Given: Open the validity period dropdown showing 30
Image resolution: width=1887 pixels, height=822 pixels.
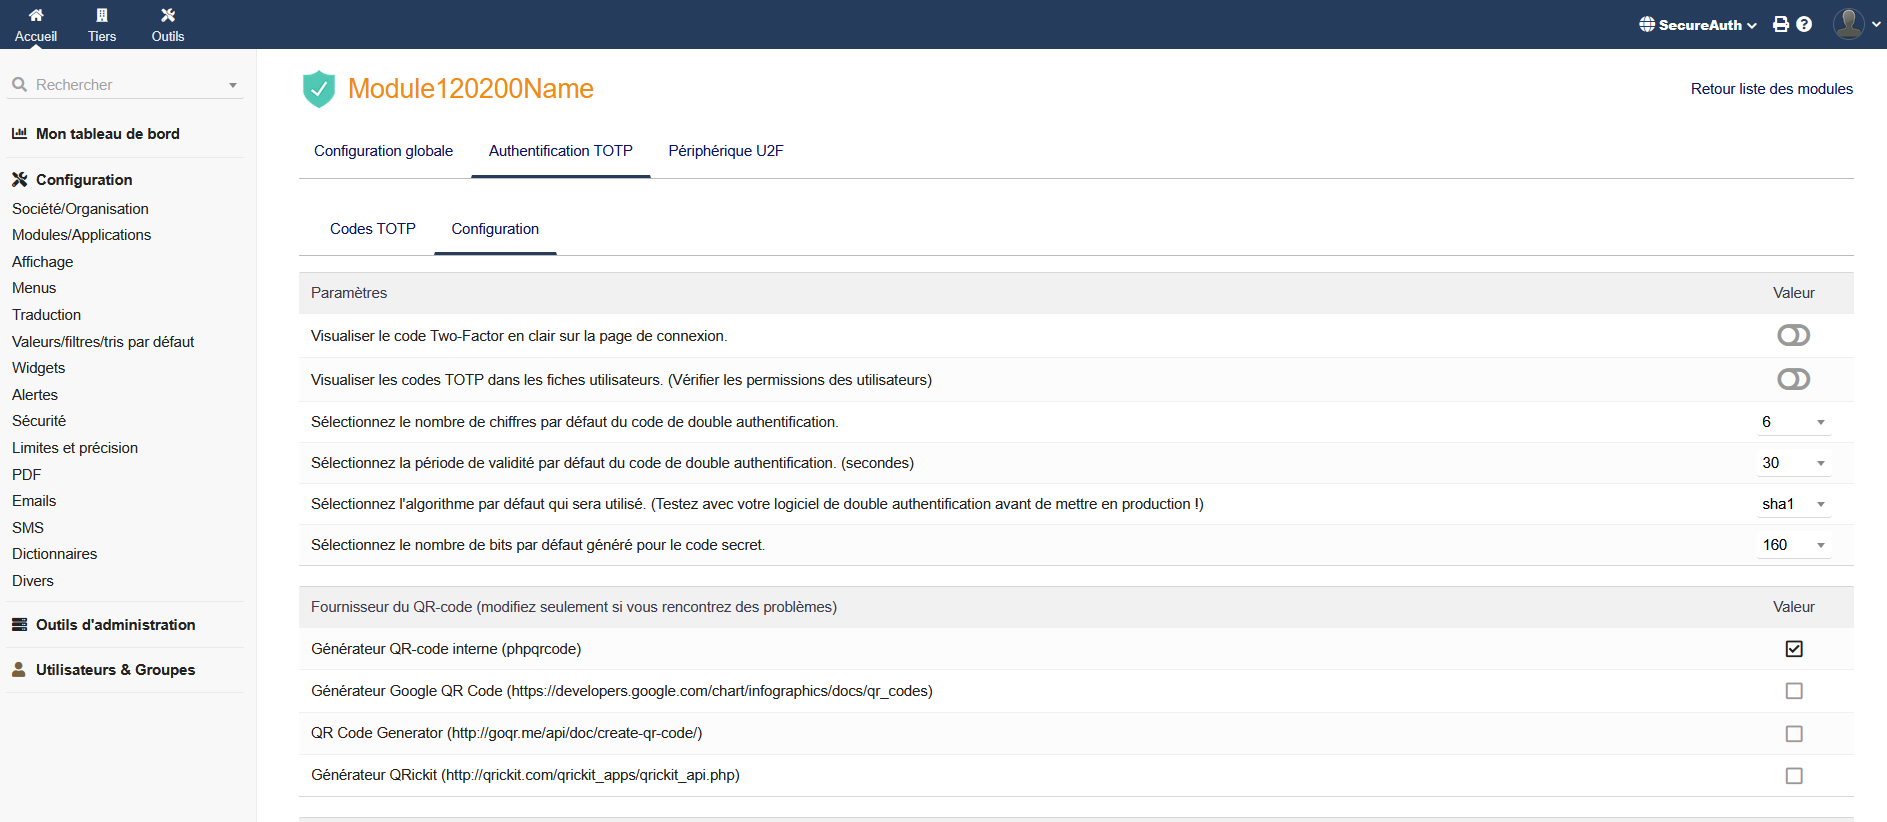Looking at the screenshot, I should click(x=1794, y=463).
